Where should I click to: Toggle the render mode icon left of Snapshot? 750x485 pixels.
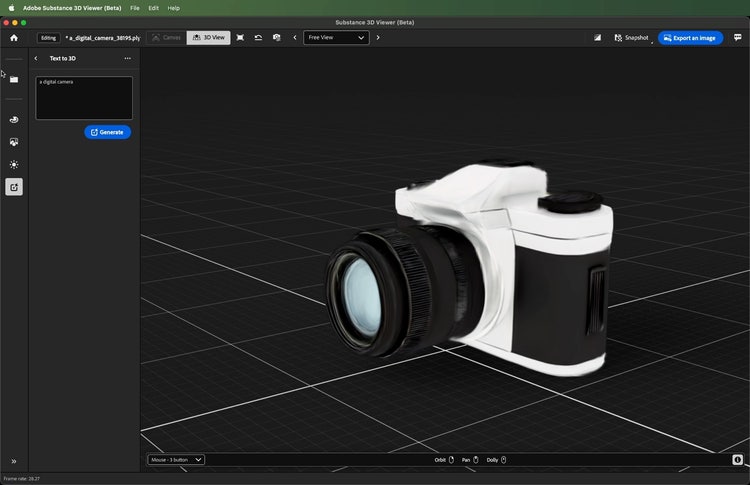click(597, 37)
